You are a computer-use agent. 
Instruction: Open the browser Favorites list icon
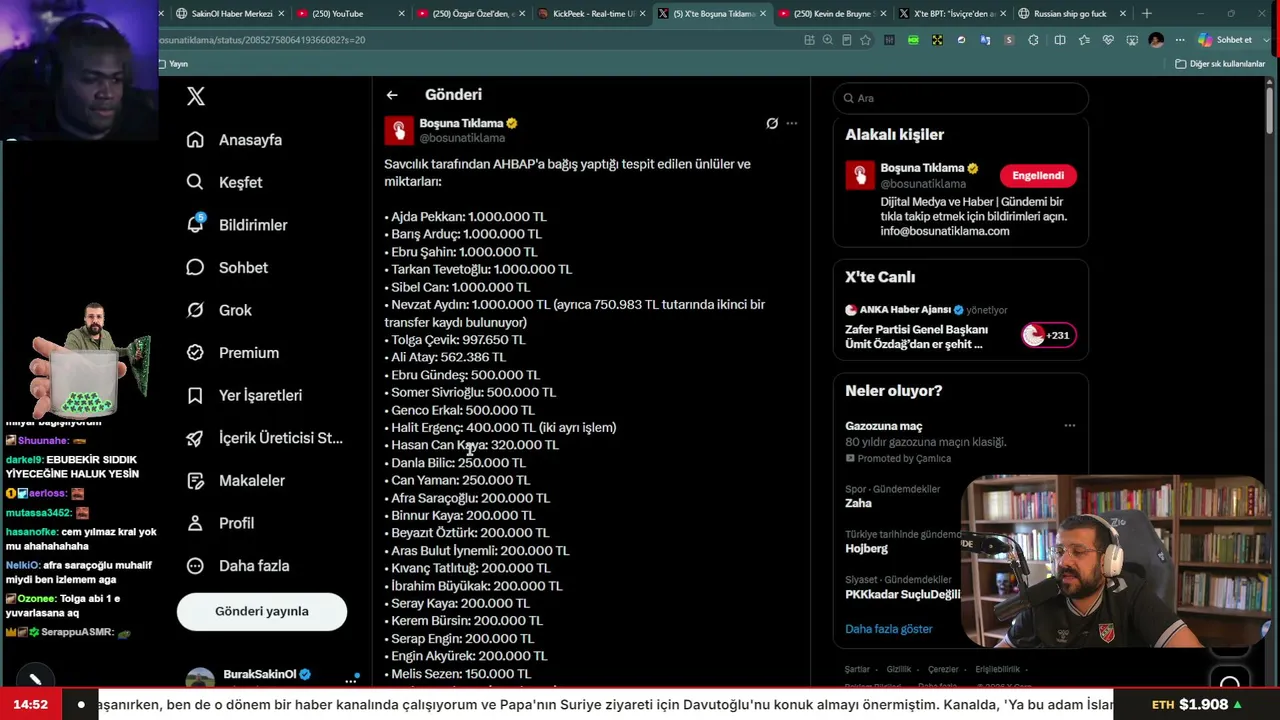coord(1085,40)
